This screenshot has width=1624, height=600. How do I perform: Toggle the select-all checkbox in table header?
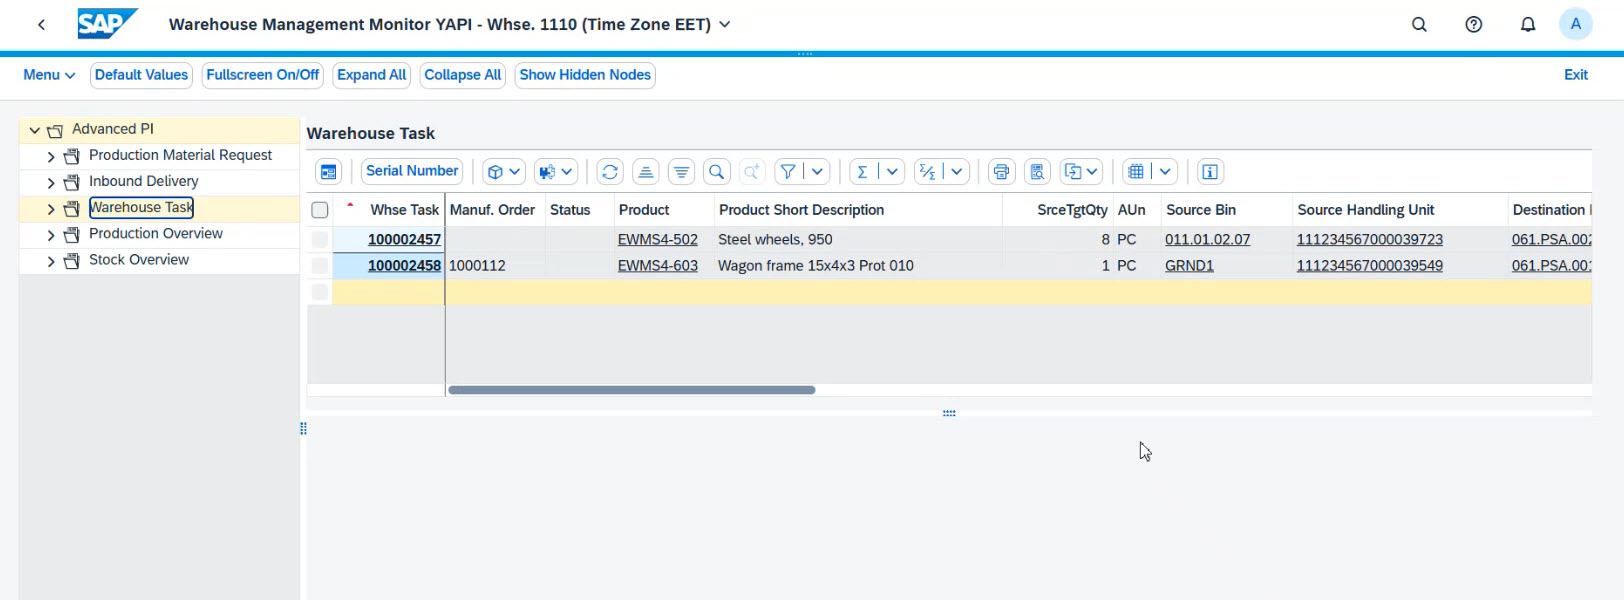coord(320,210)
